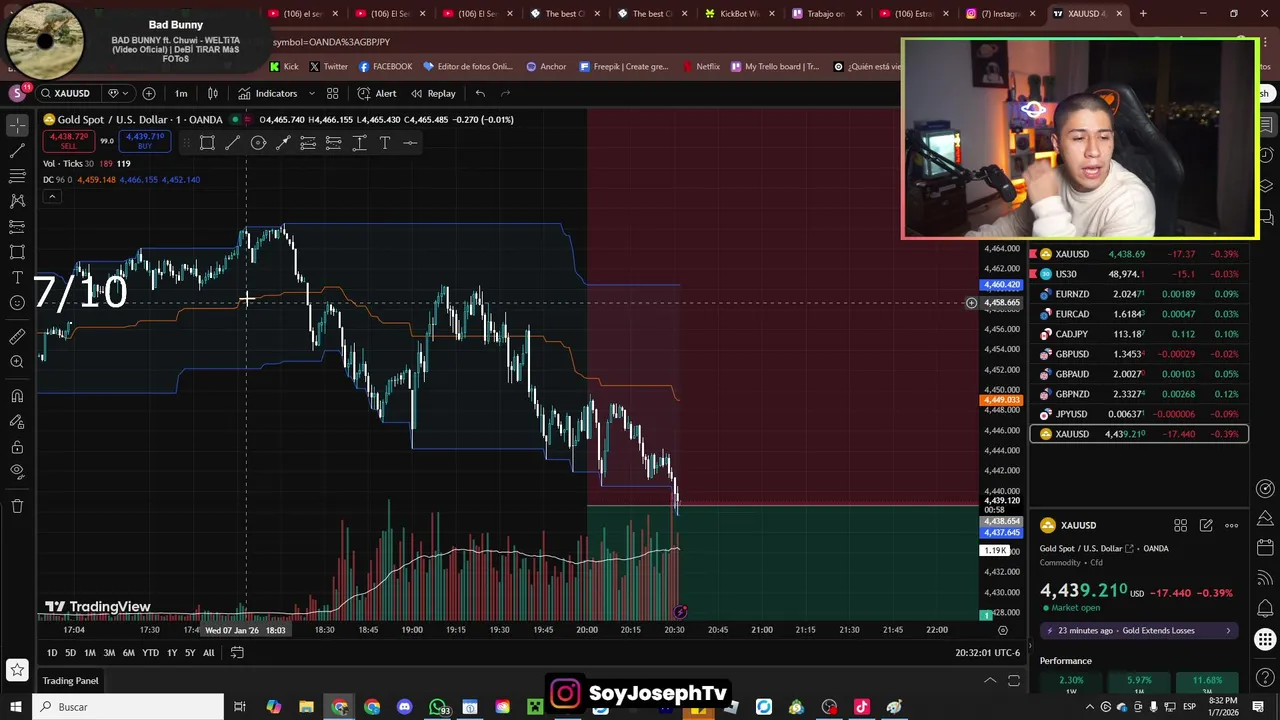Start bar Replay mode

click(432, 93)
